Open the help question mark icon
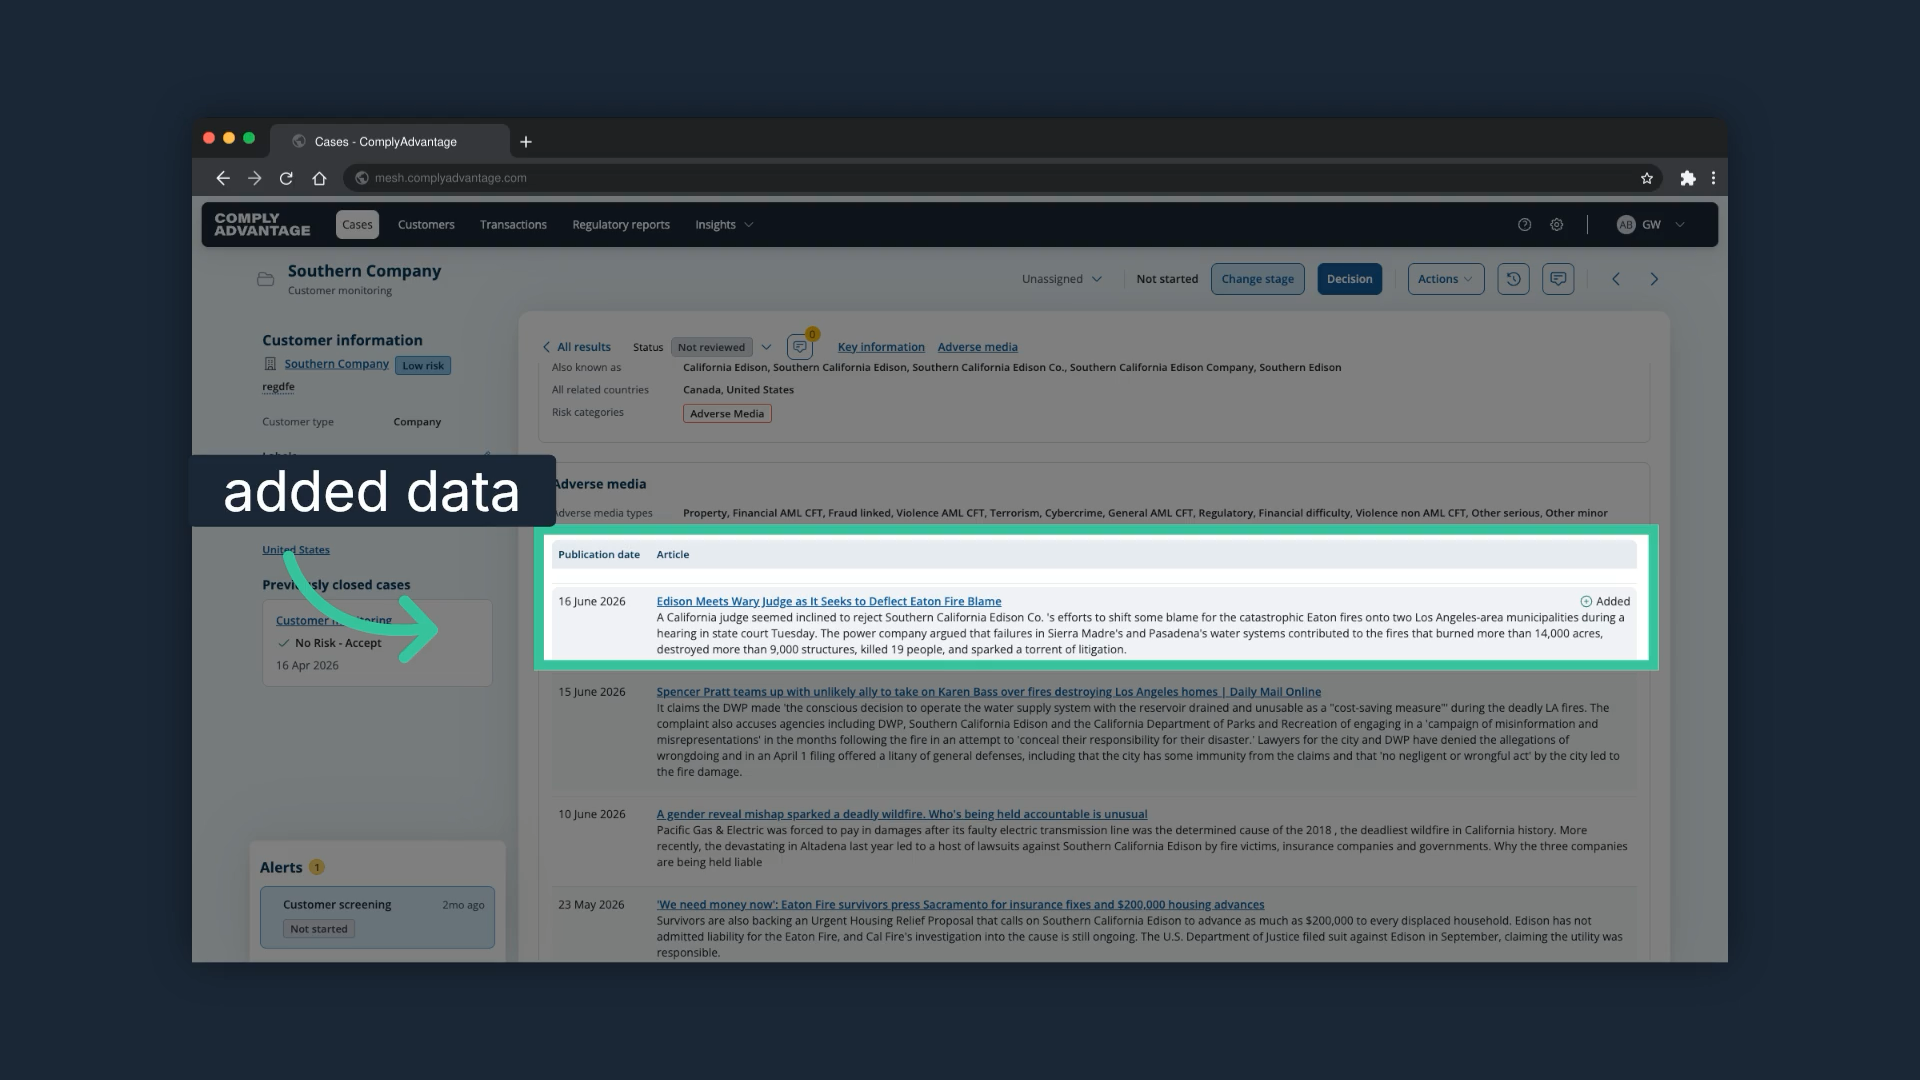The width and height of the screenshot is (1920, 1080). coord(1524,225)
